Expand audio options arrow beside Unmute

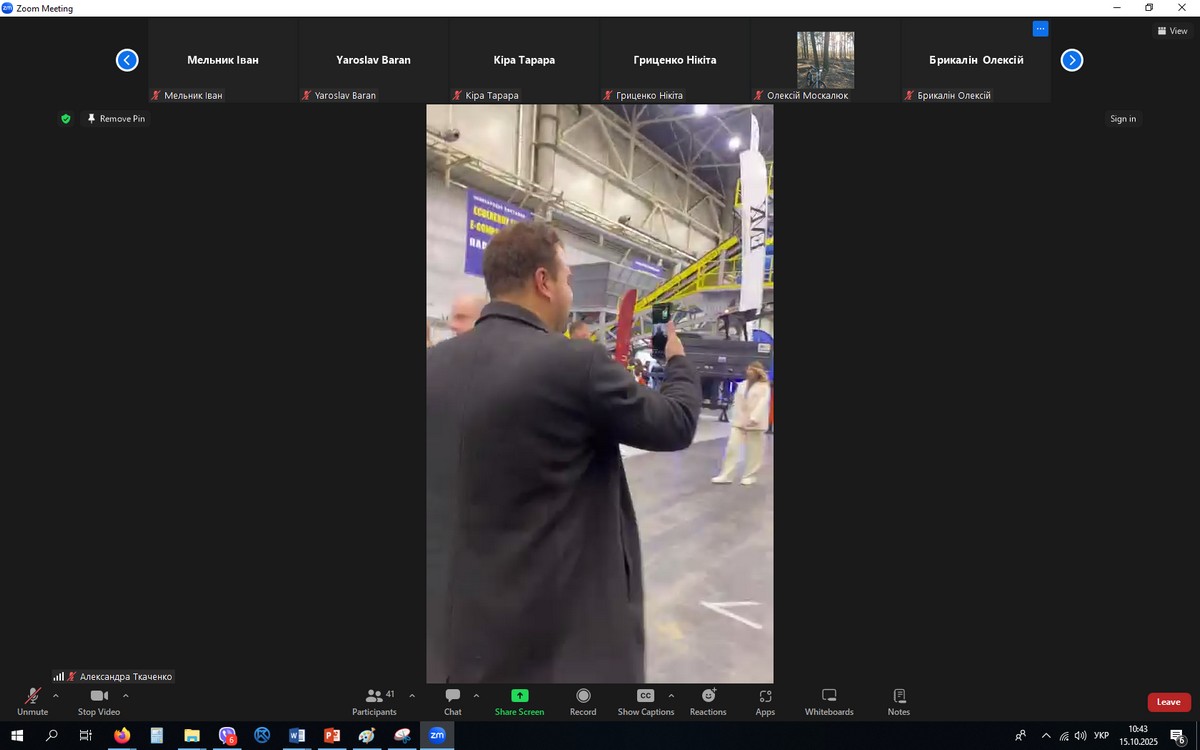coord(55,695)
